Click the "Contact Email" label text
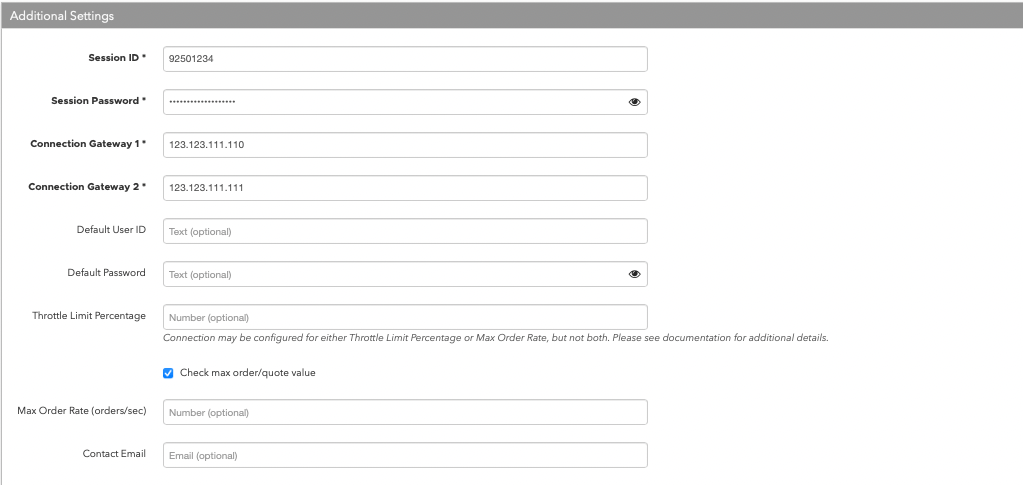The height and width of the screenshot is (485, 1023). click(x=114, y=453)
